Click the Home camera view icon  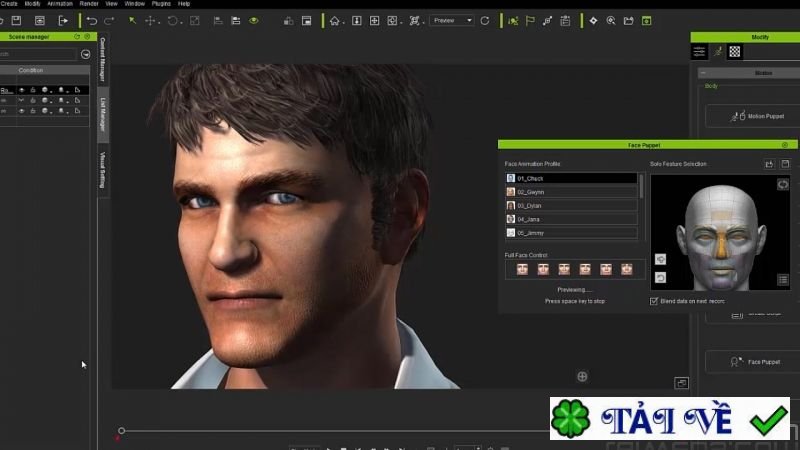334,21
